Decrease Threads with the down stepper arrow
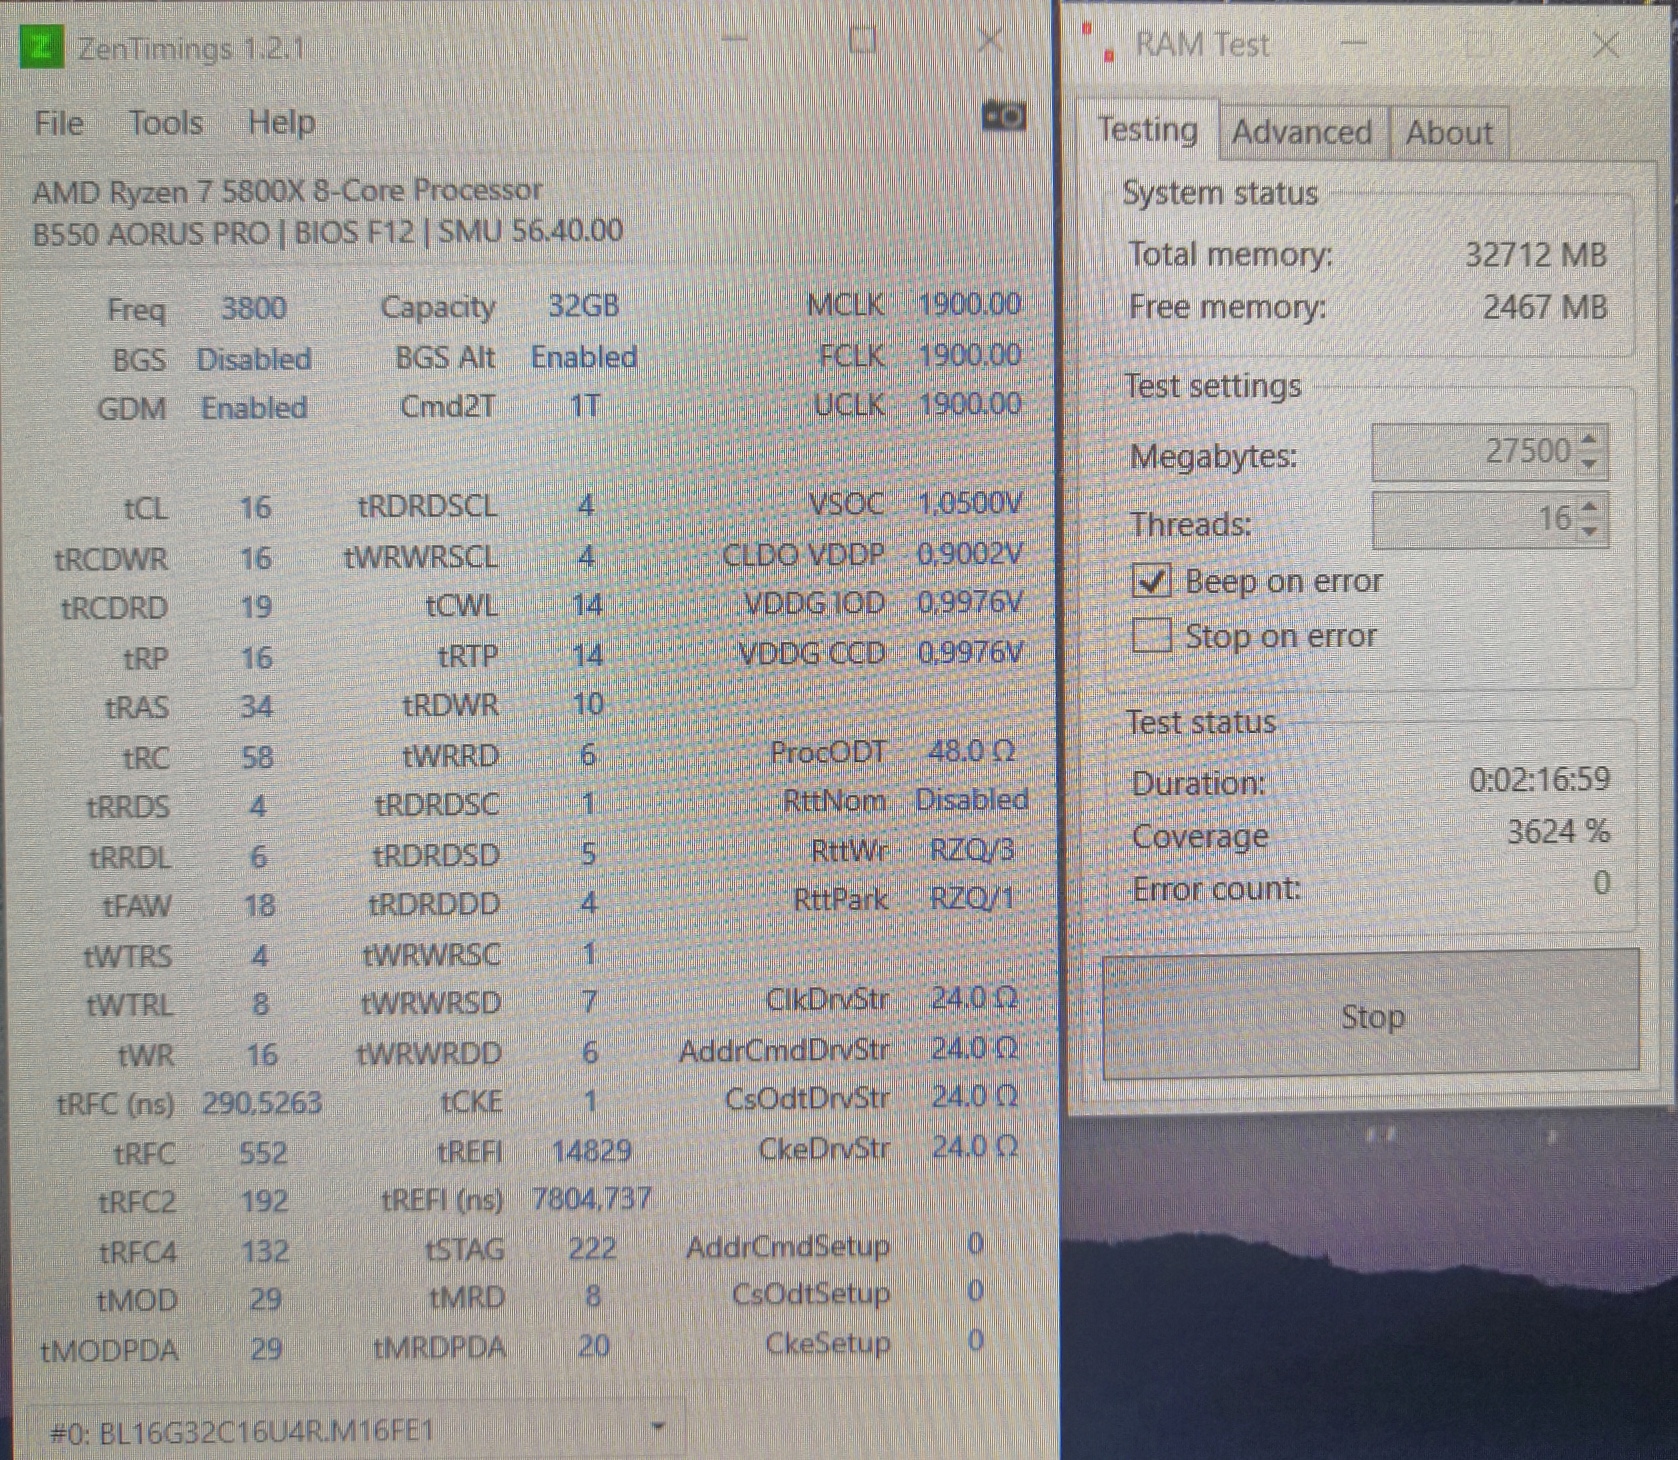This screenshot has width=1678, height=1460. click(x=1590, y=531)
